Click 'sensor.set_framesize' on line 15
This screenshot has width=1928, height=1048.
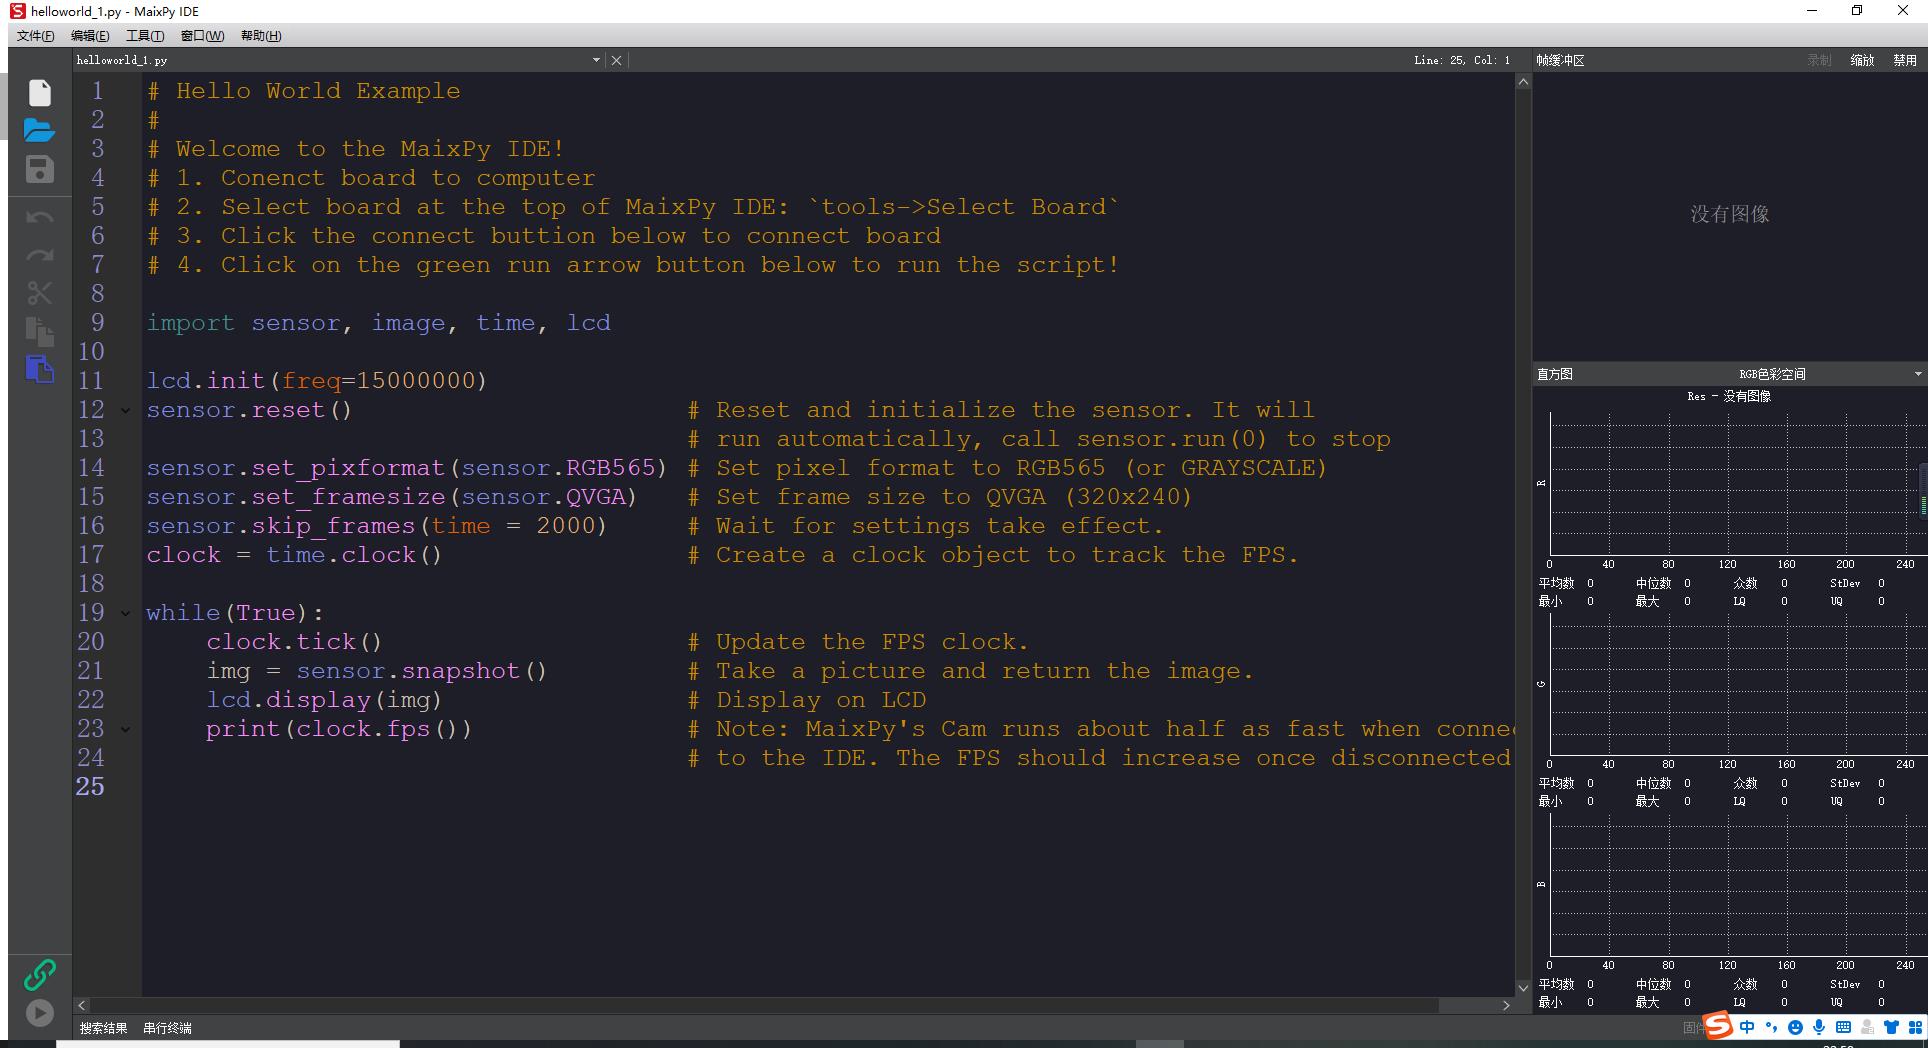(296, 497)
